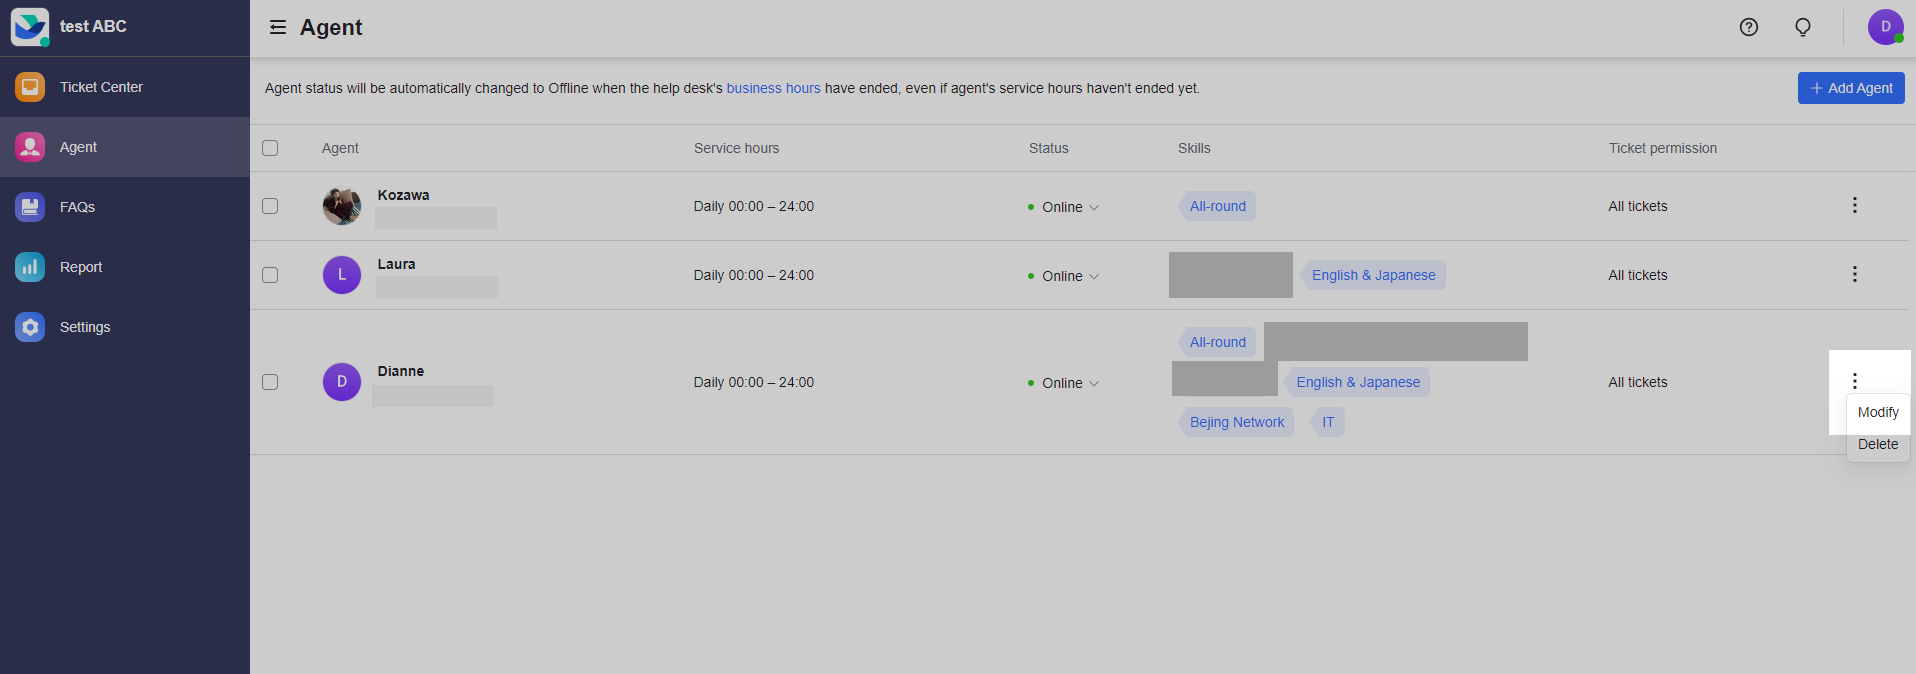Check the box for Dianne
1916x674 pixels.
270,382
